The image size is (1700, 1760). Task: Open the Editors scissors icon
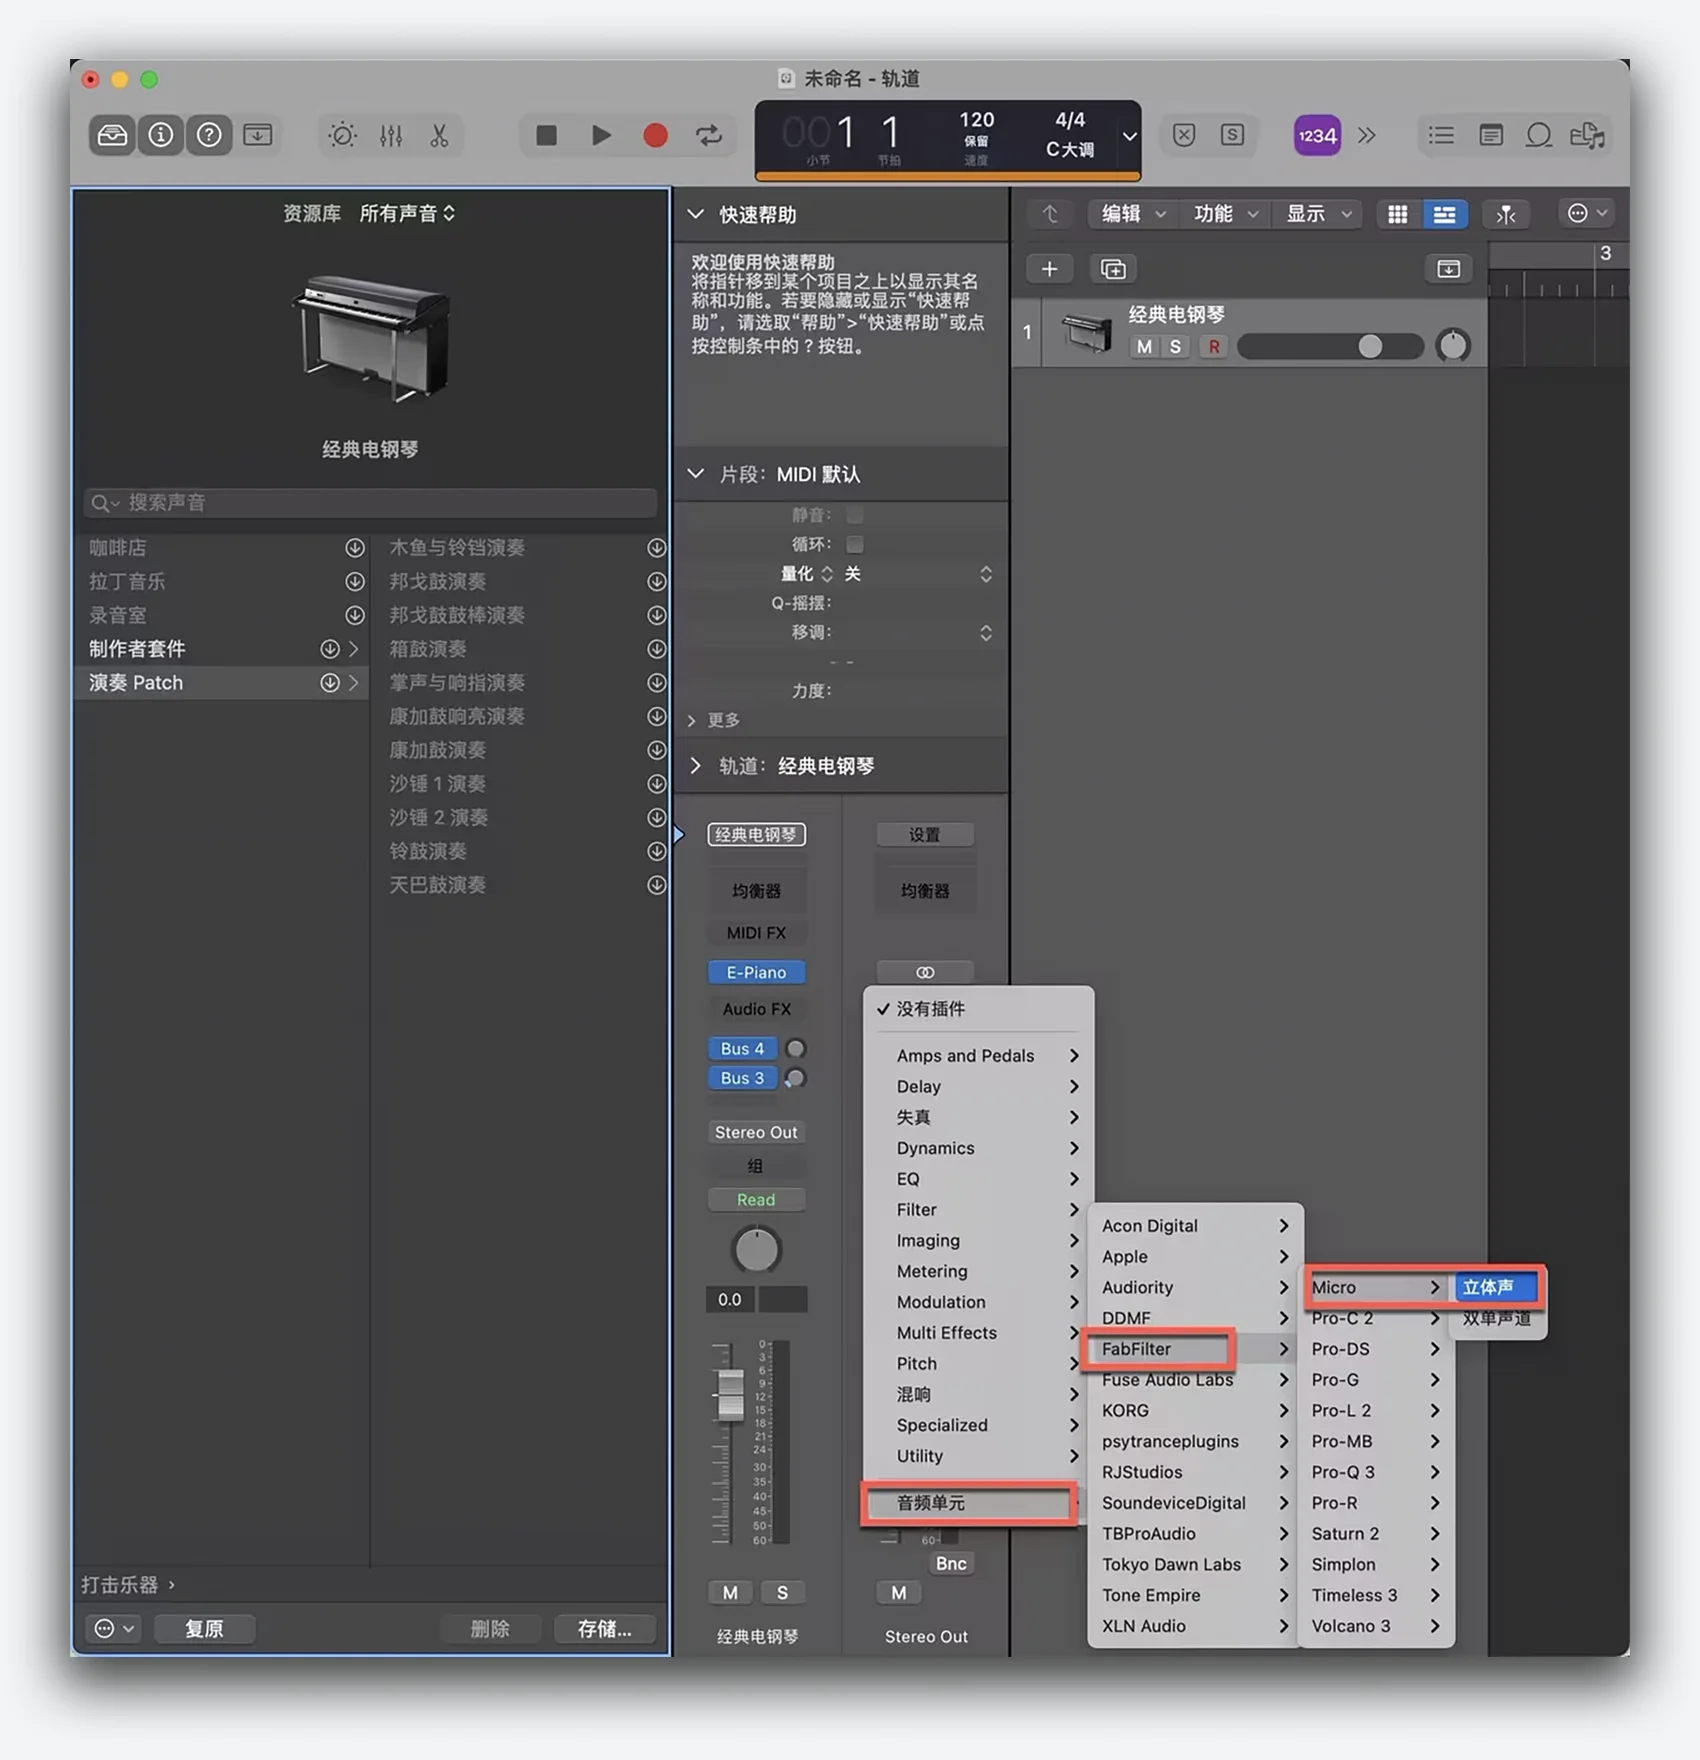pos(439,135)
